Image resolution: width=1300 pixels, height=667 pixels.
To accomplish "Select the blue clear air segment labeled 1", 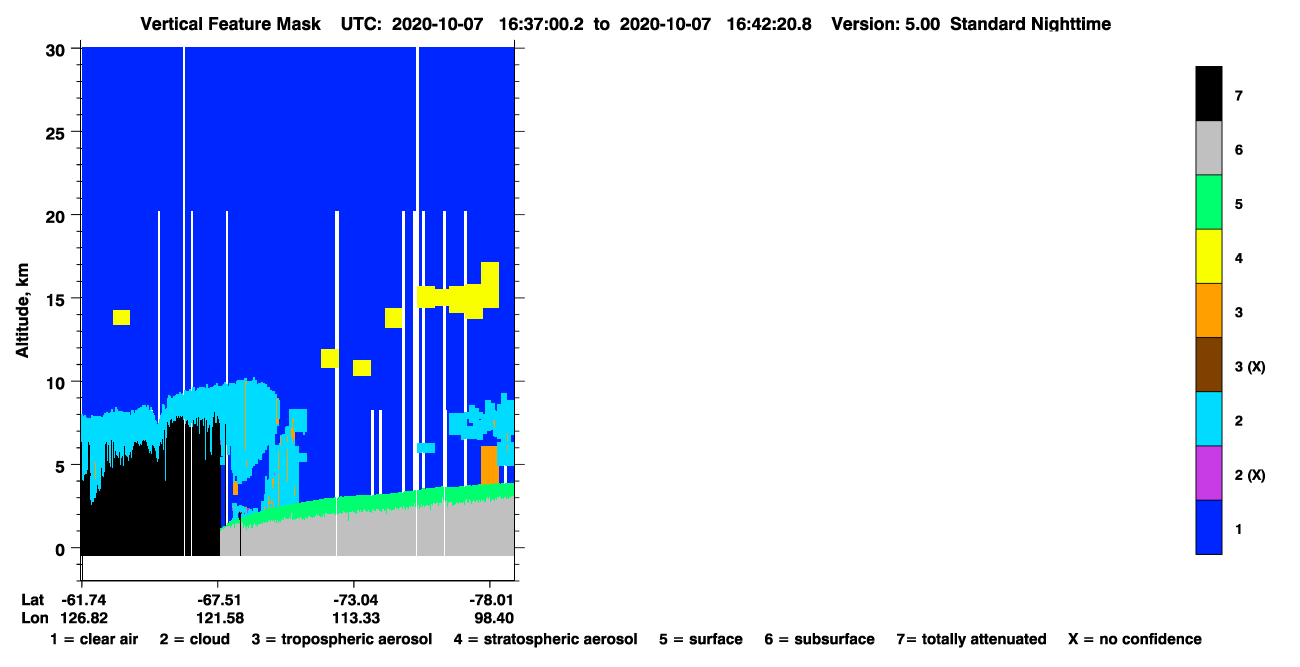I will (1208, 526).
